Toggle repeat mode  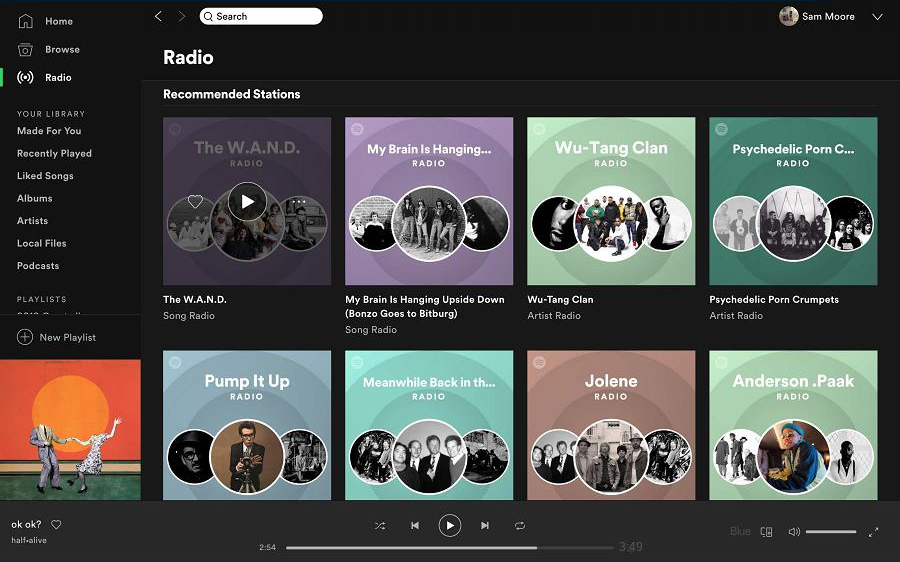tap(520, 526)
